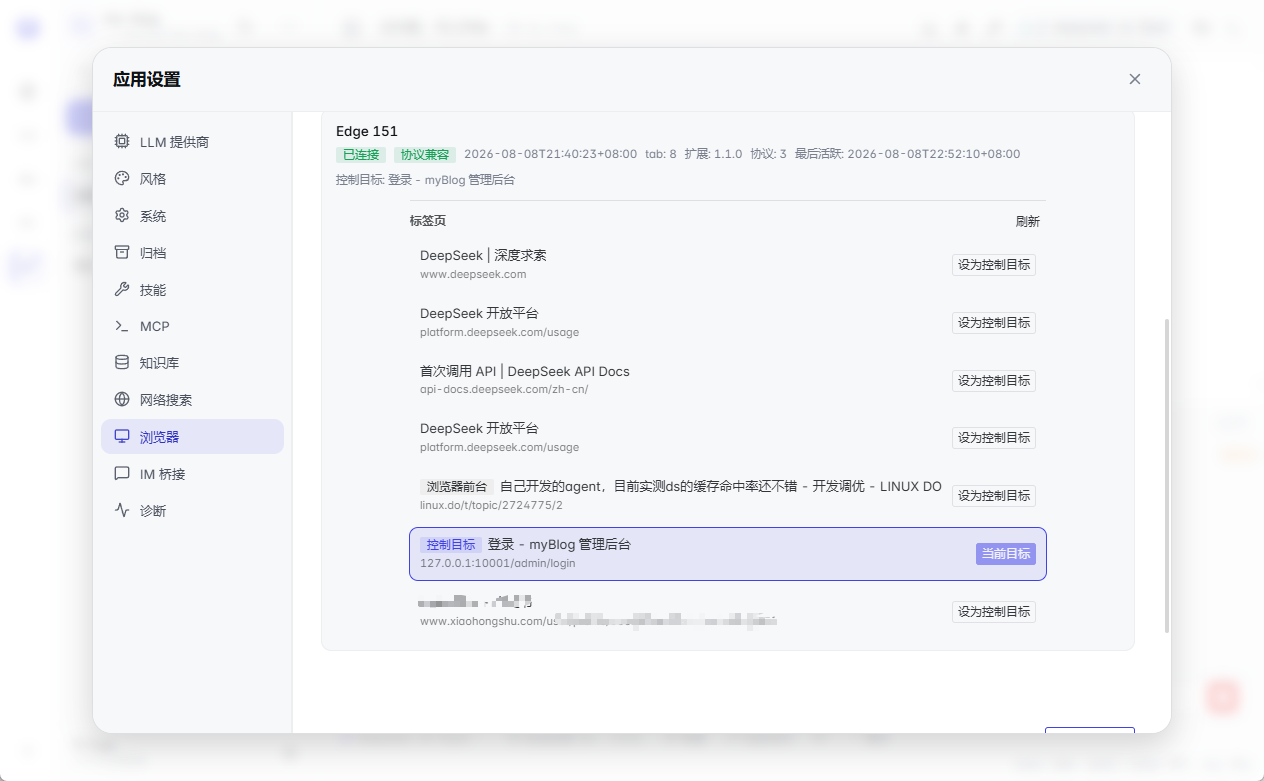Click the MCP terminal prompt icon
The image size is (1264, 781).
pos(122,326)
